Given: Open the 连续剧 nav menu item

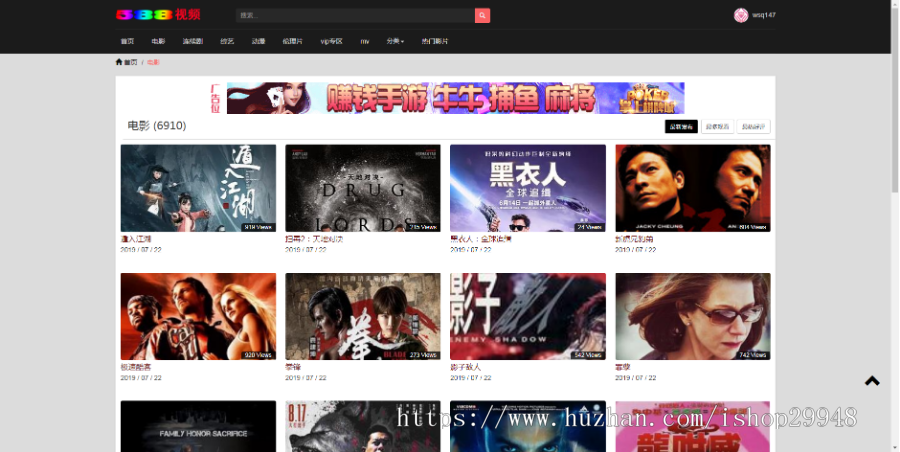Looking at the screenshot, I should coord(193,41).
